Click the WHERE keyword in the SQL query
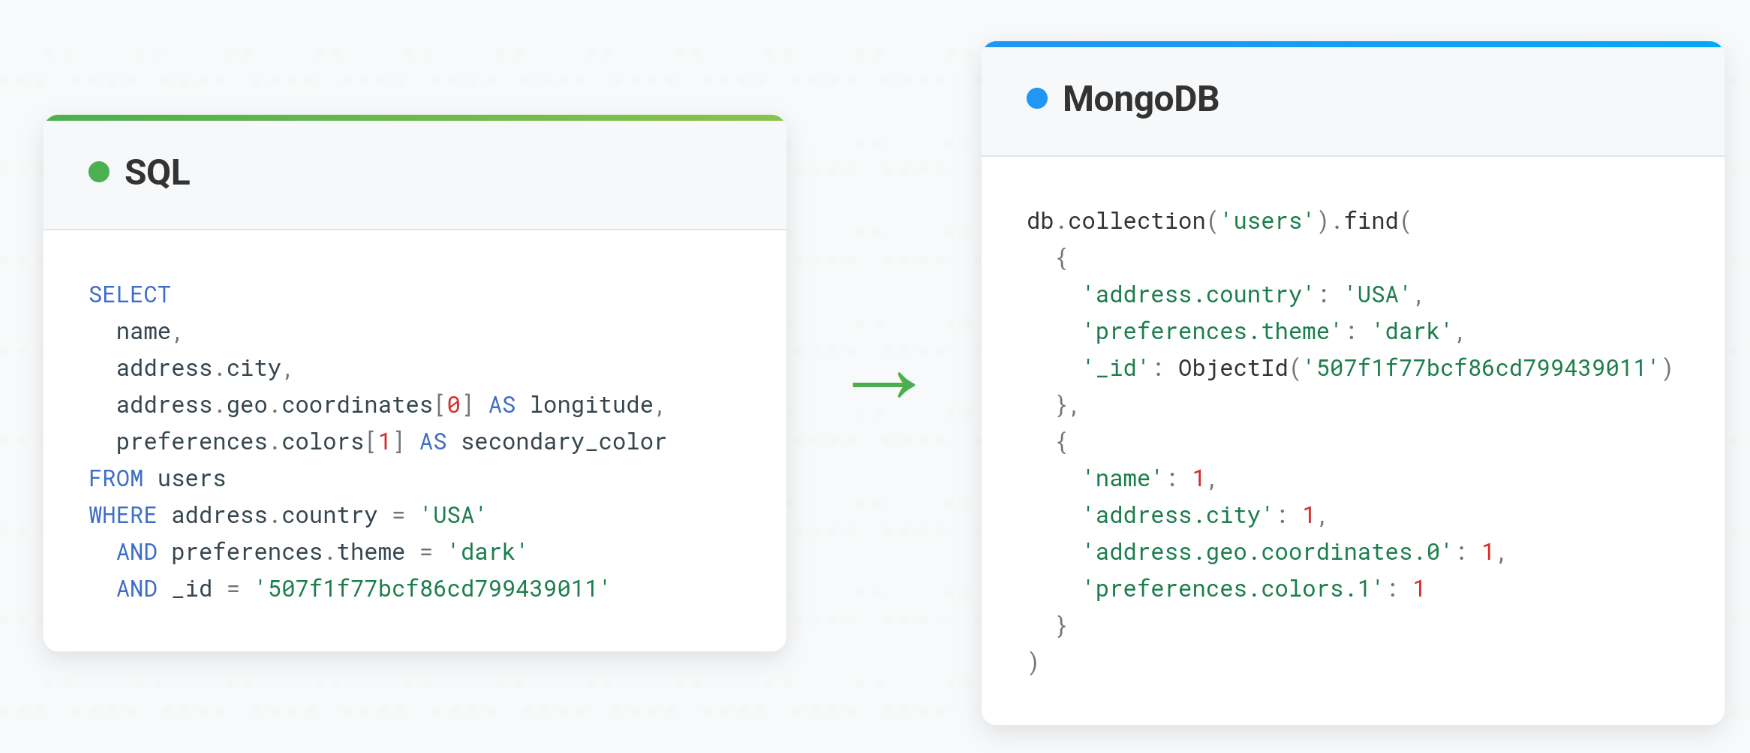This screenshot has width=1750, height=753. [x=123, y=516]
